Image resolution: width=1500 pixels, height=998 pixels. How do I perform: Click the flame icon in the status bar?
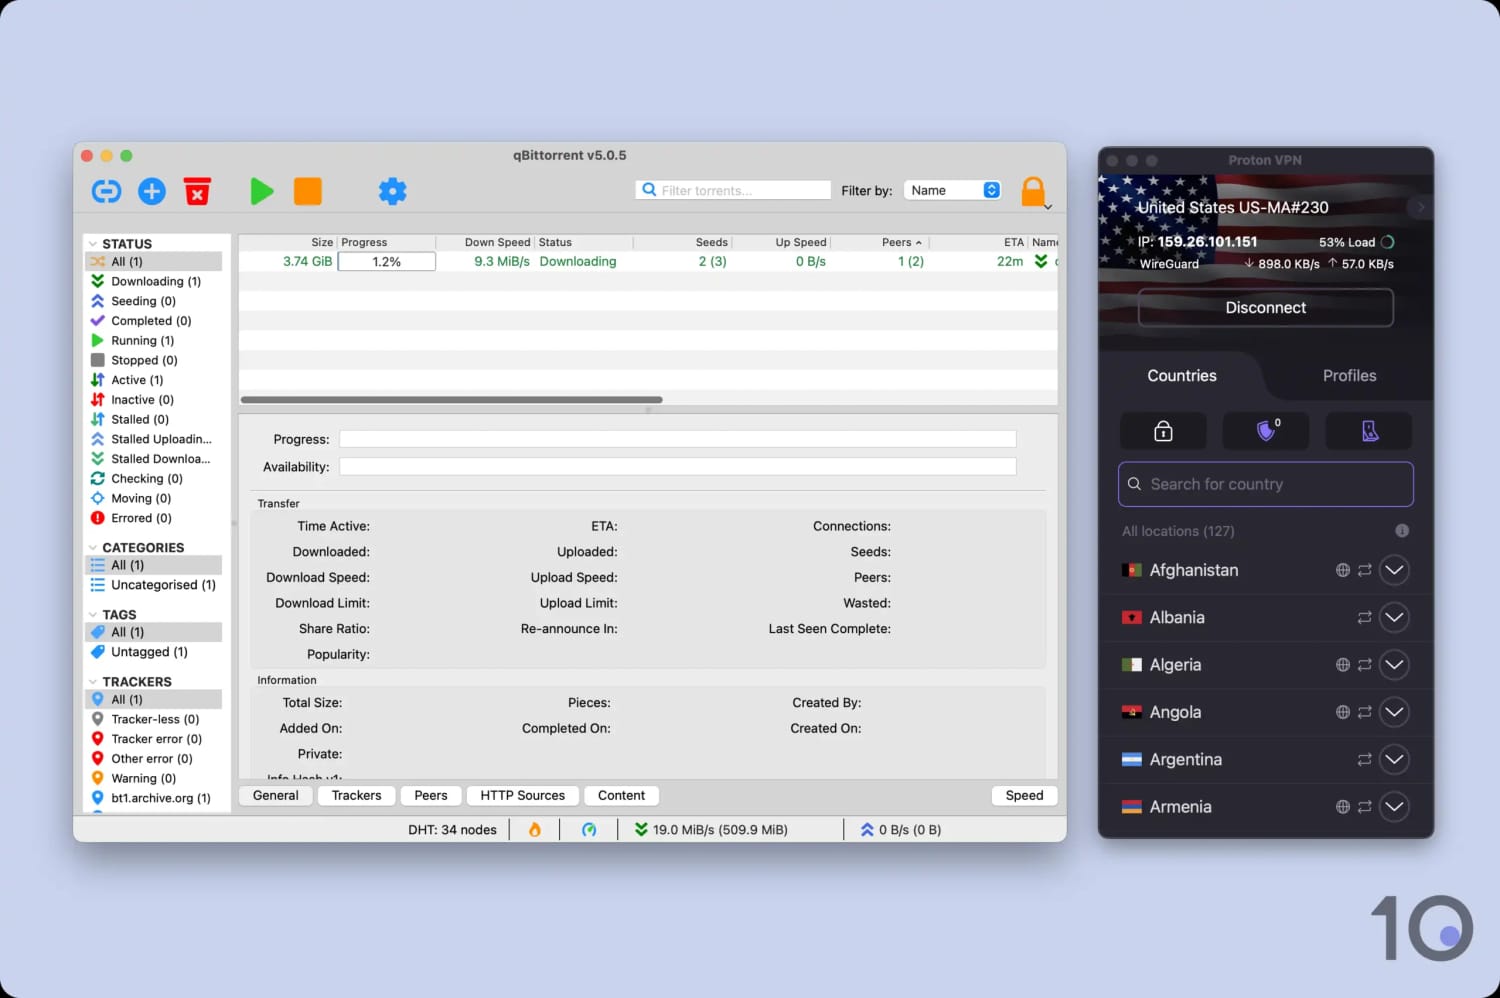point(536,829)
